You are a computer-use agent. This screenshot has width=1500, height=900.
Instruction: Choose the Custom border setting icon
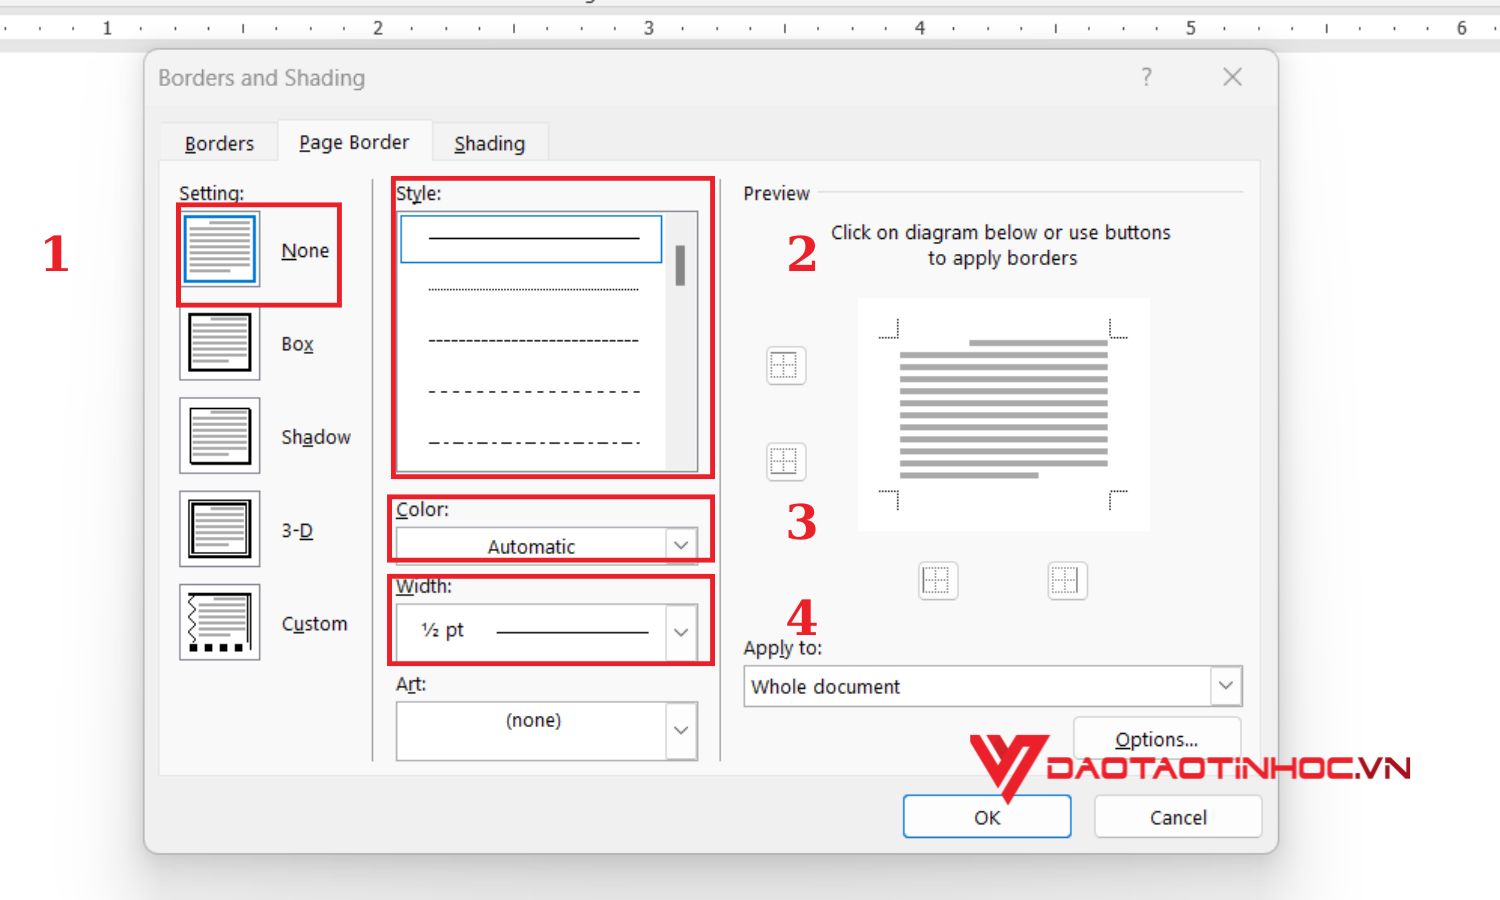click(220, 622)
